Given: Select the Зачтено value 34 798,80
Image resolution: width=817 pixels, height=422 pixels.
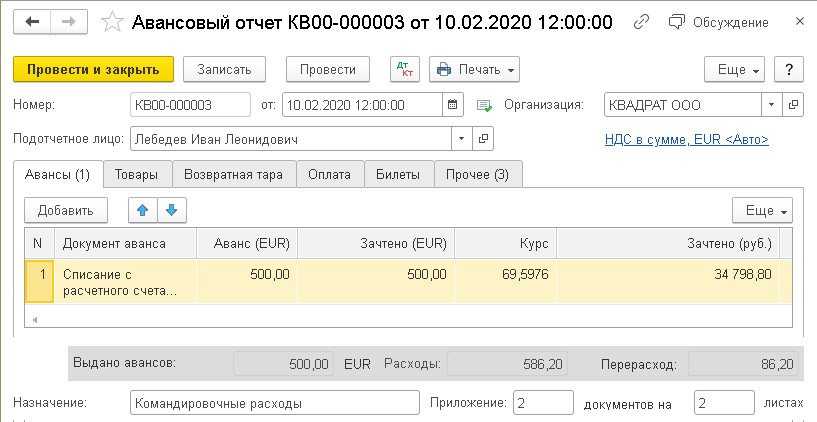Looking at the screenshot, I should click(x=668, y=281).
